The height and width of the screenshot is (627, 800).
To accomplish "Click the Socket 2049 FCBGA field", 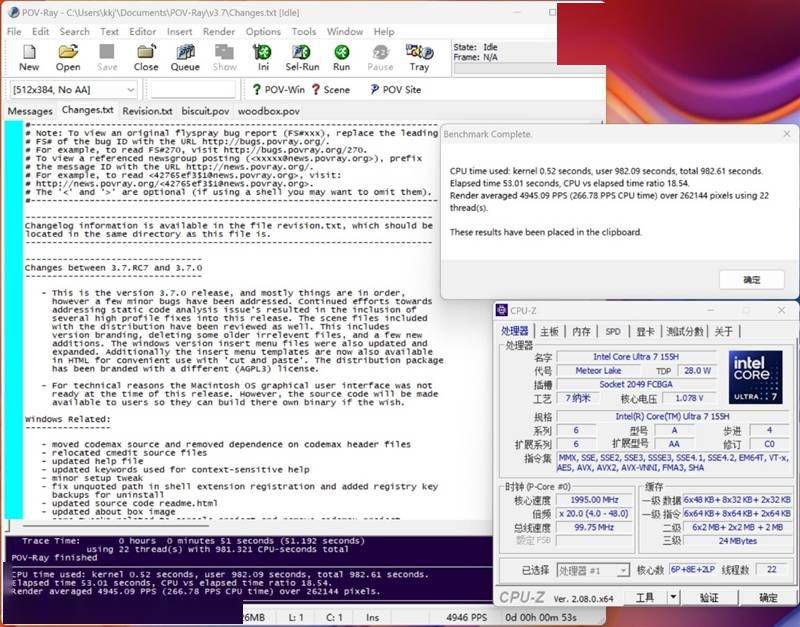I will 636,384.
